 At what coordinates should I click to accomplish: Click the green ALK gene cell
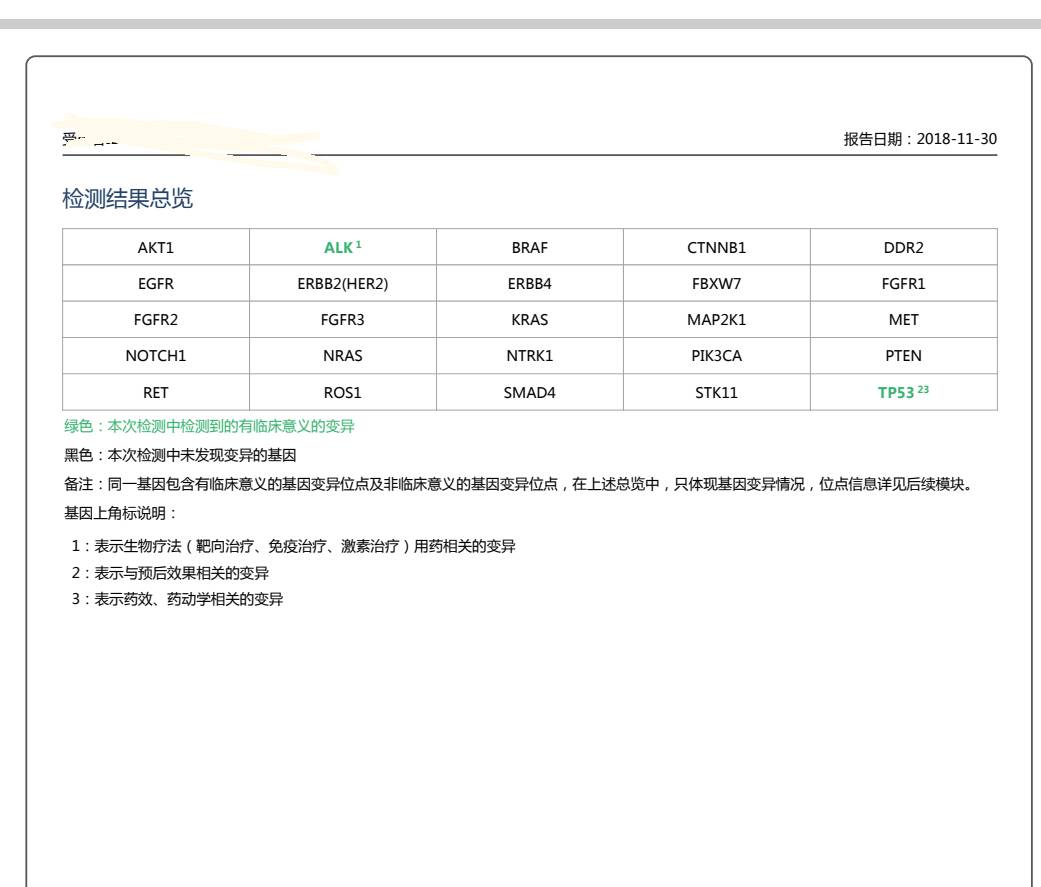(x=342, y=248)
